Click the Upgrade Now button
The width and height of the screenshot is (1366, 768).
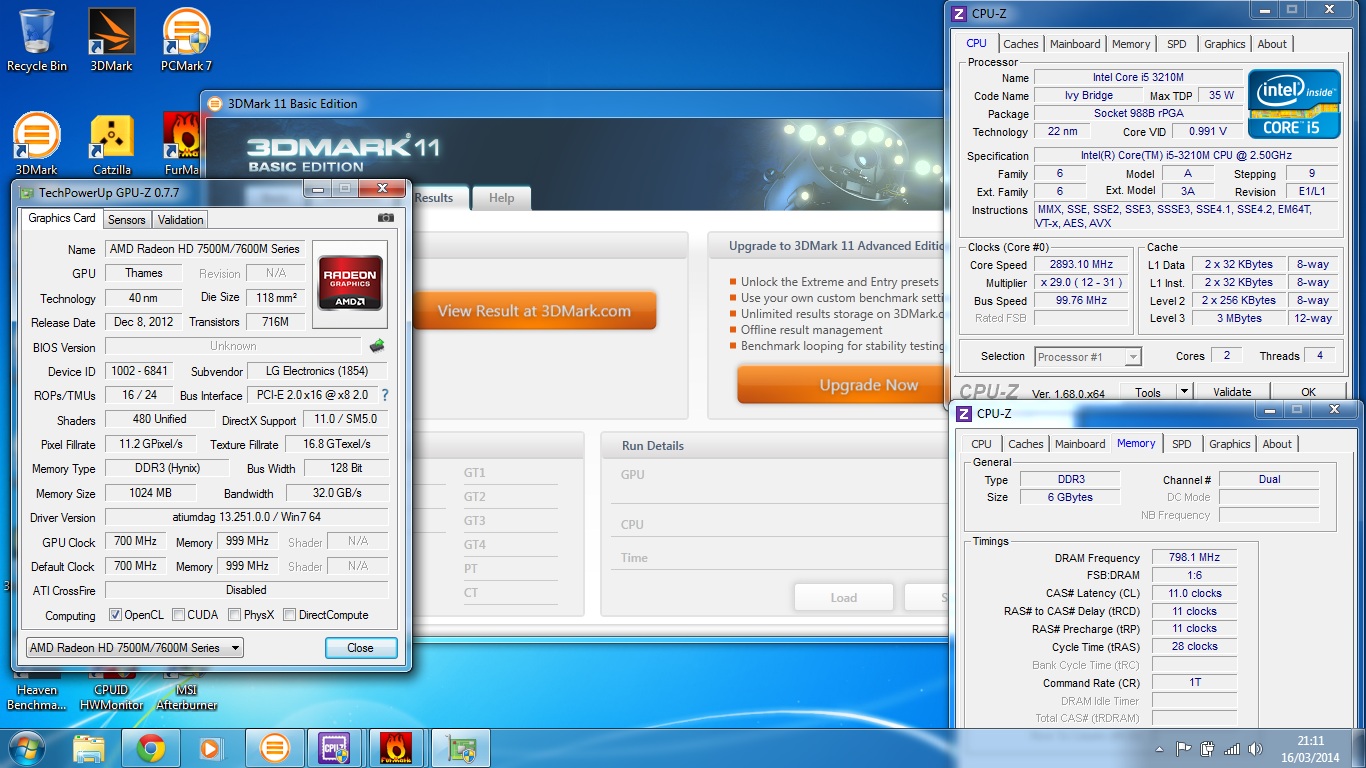[x=842, y=385]
